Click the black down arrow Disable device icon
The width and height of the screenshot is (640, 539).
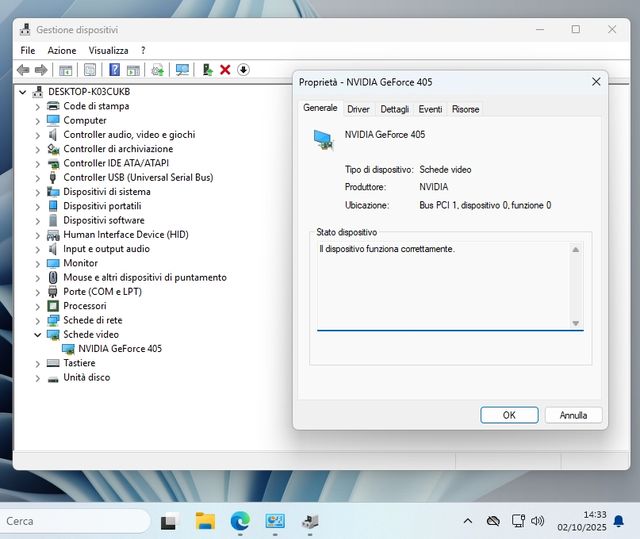[243, 70]
